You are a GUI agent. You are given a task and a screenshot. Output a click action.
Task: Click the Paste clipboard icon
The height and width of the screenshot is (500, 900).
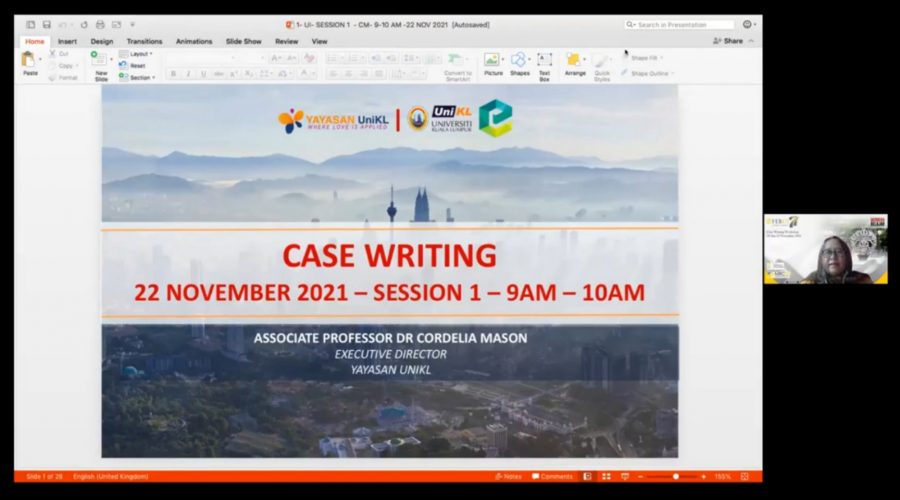tap(30, 62)
